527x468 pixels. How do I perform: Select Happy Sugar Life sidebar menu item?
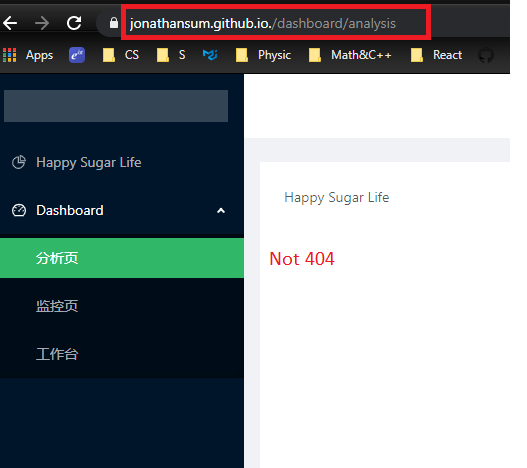coord(122,162)
